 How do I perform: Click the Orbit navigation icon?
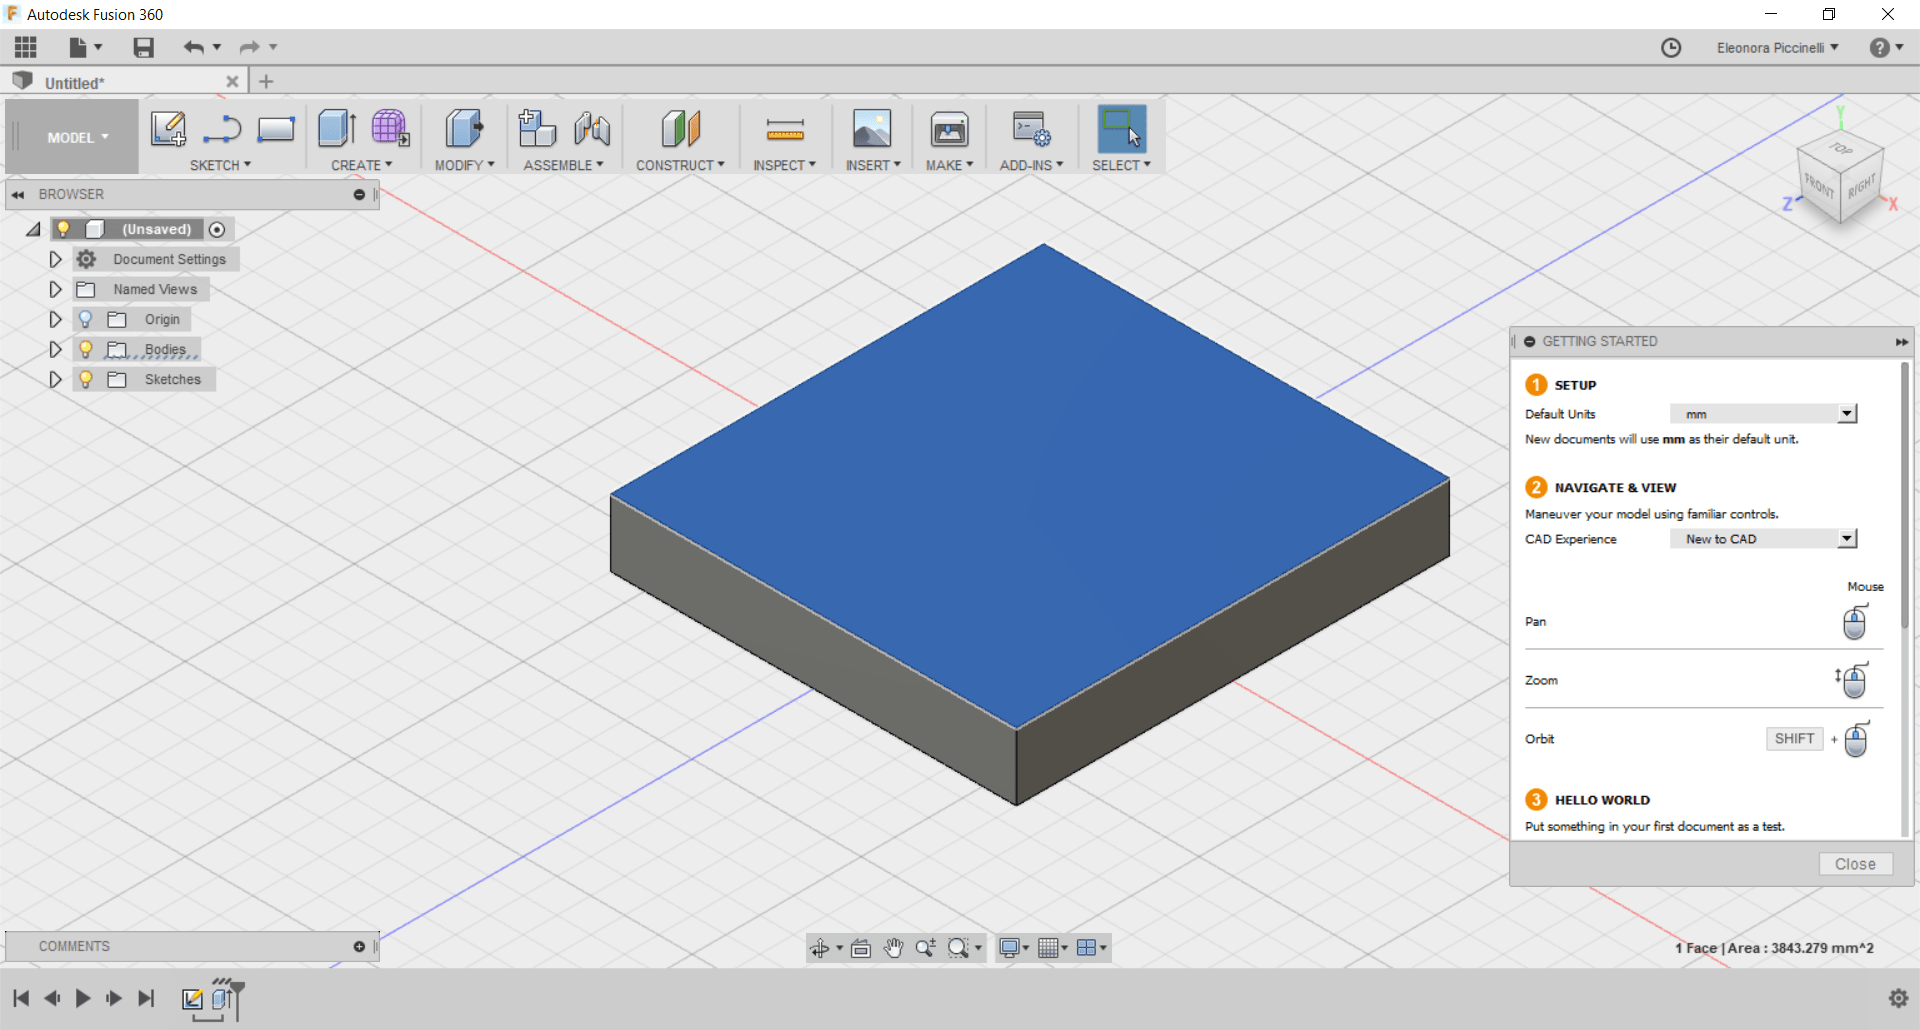point(820,948)
